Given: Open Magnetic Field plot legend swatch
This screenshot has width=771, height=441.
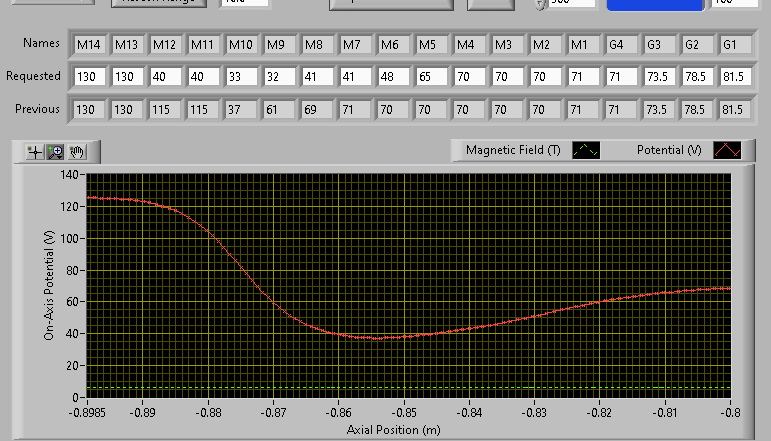Looking at the screenshot, I should (x=586, y=150).
